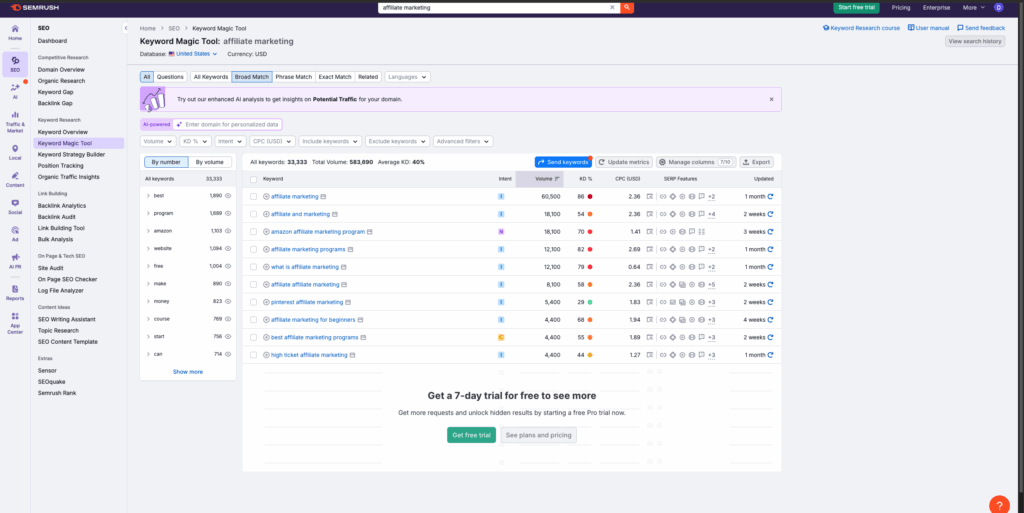Open Keyword Overview in the side menu
This screenshot has height=513, width=1024.
click(x=63, y=132)
